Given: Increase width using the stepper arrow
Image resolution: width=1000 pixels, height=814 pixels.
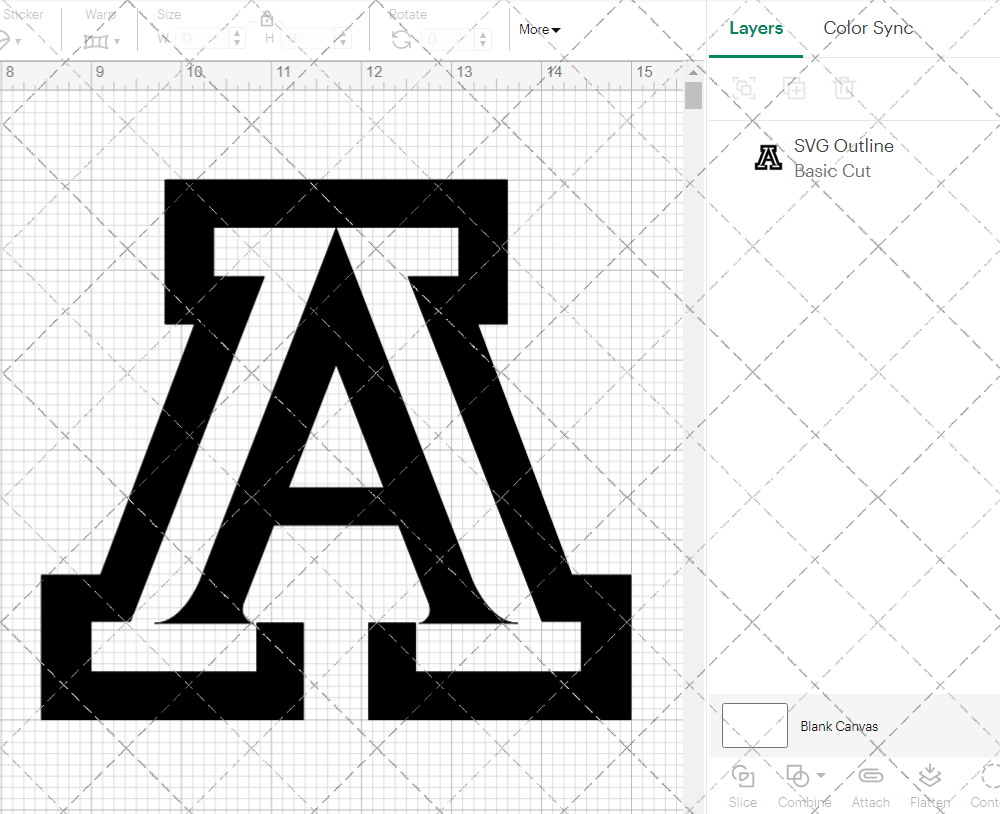Looking at the screenshot, I should pyautogui.click(x=237, y=31).
